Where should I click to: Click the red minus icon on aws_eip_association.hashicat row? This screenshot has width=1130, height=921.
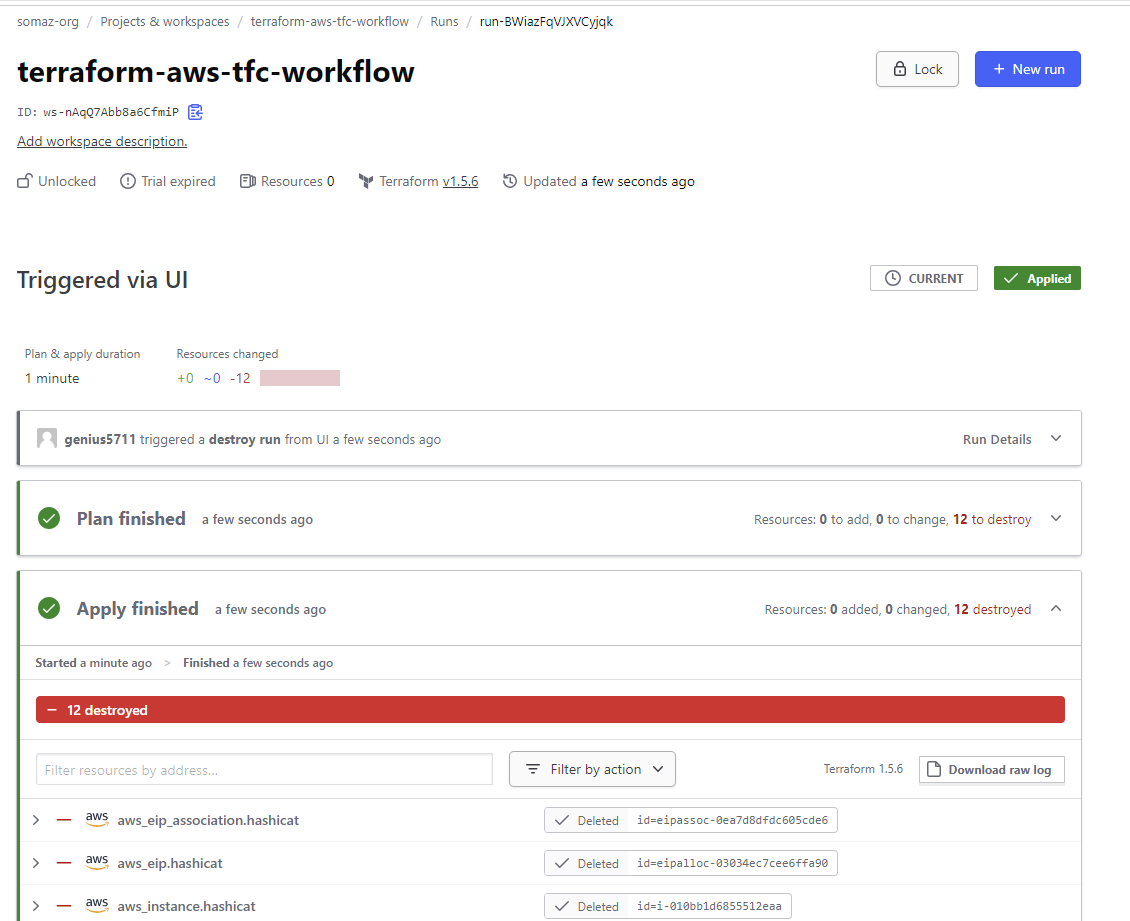[x=64, y=820]
